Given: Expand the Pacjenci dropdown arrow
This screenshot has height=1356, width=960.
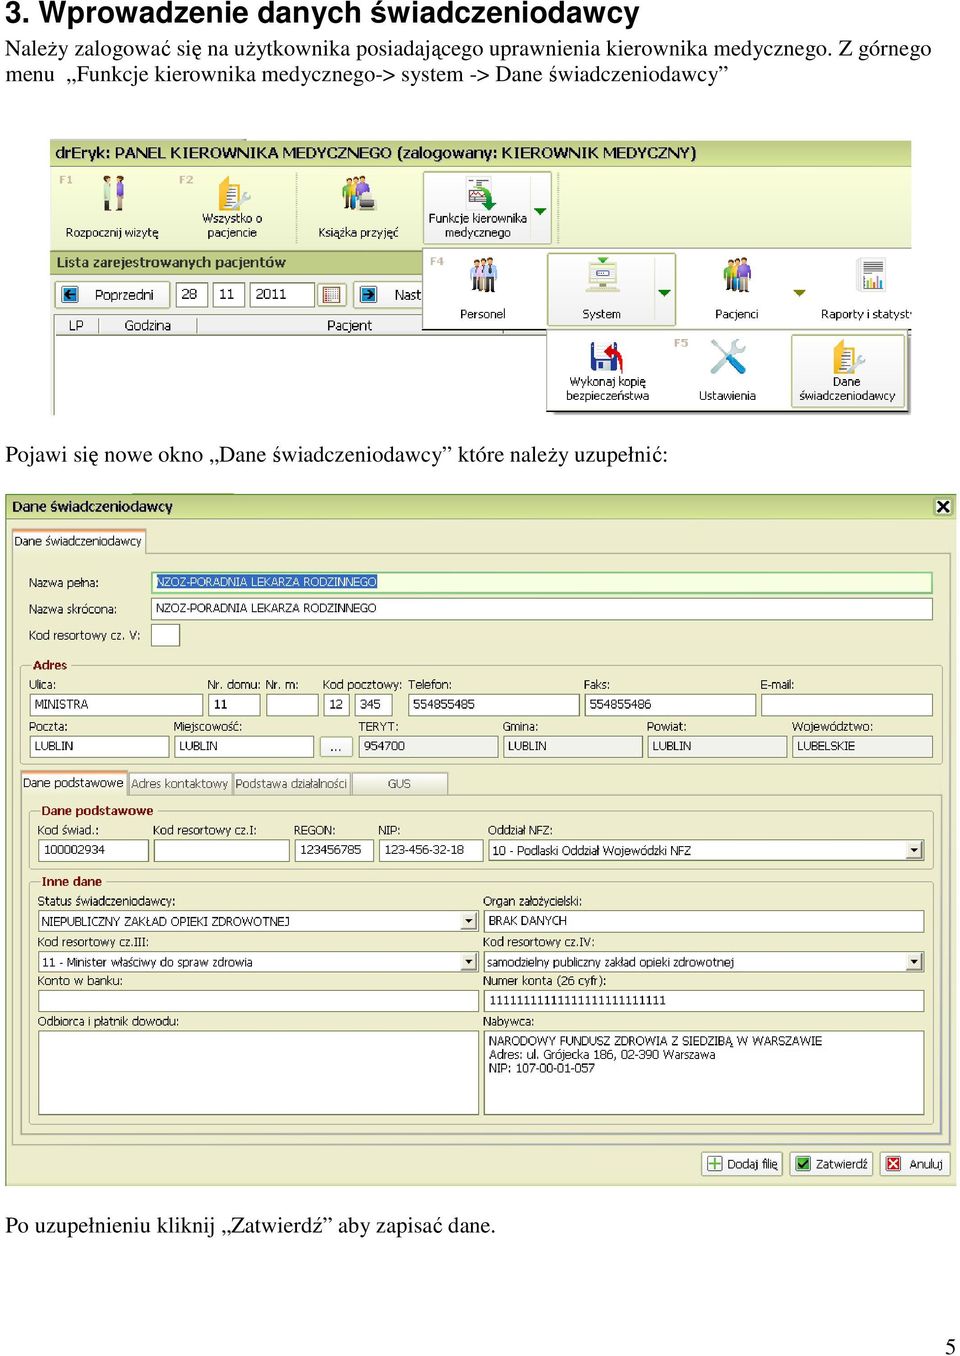Looking at the screenshot, I should (799, 293).
